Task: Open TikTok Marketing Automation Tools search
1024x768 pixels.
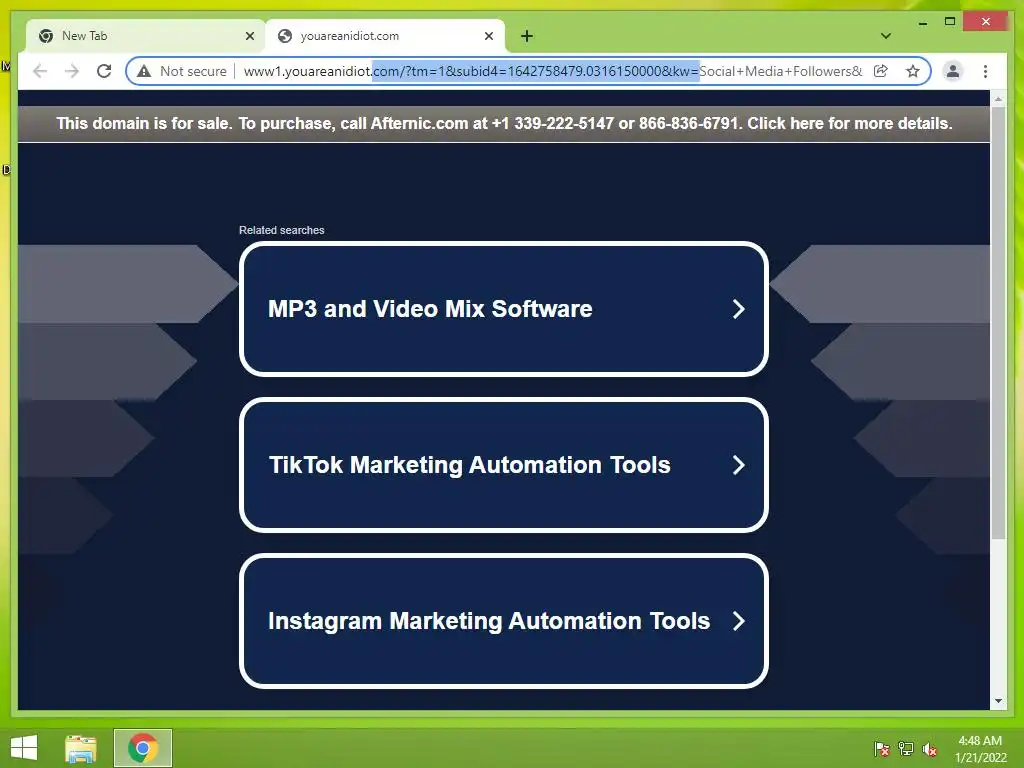Action: tap(504, 465)
